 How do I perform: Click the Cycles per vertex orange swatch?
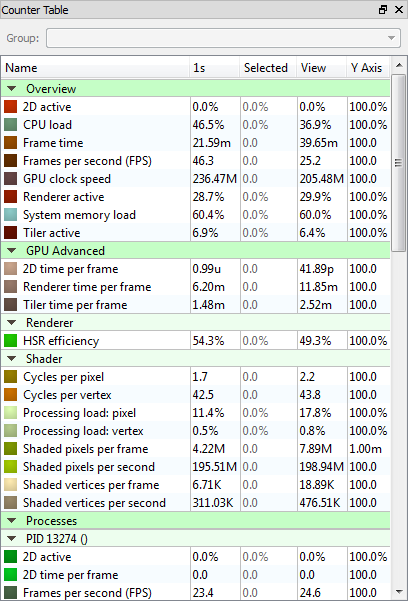point(10,394)
